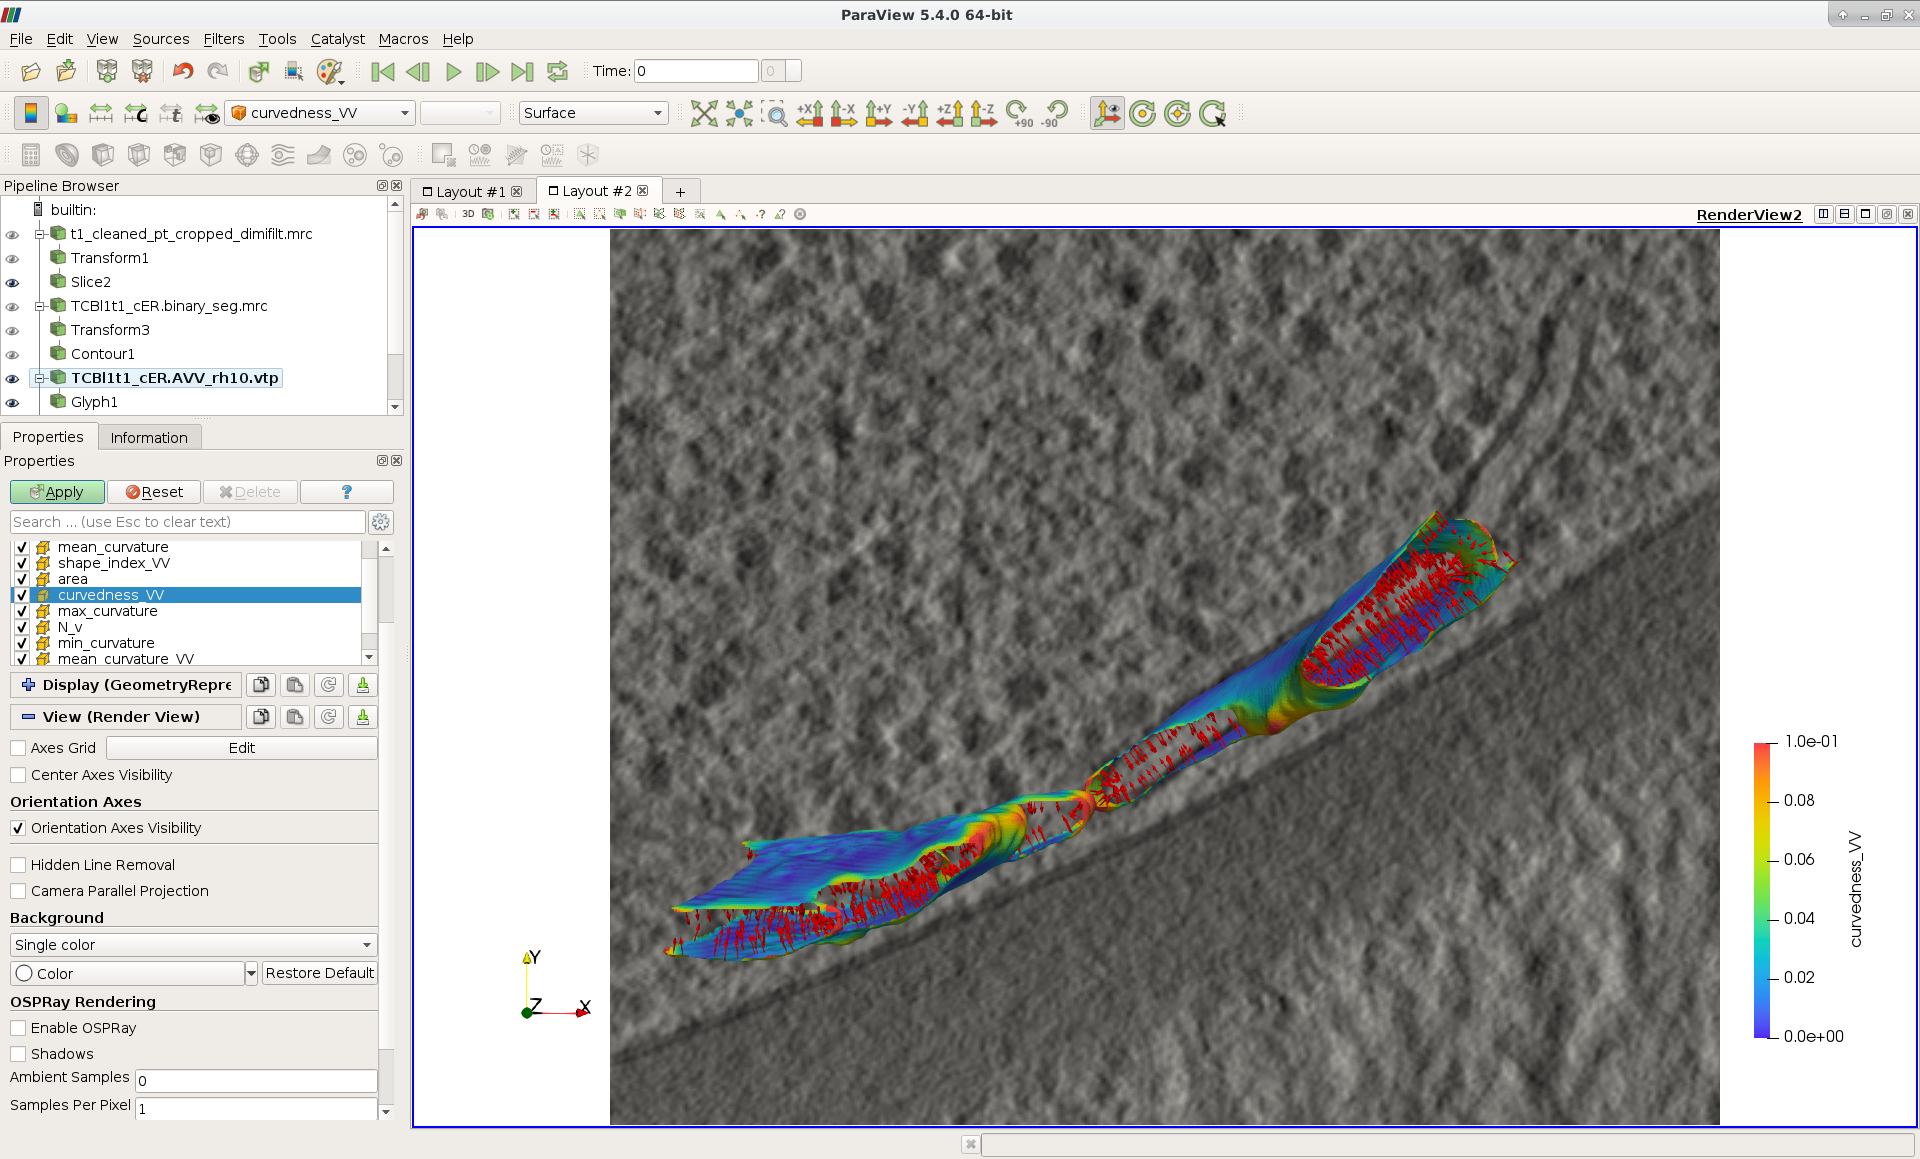The height and width of the screenshot is (1159, 1920).
Task: Enable the Axes Grid checkbox
Action: [x=18, y=748]
